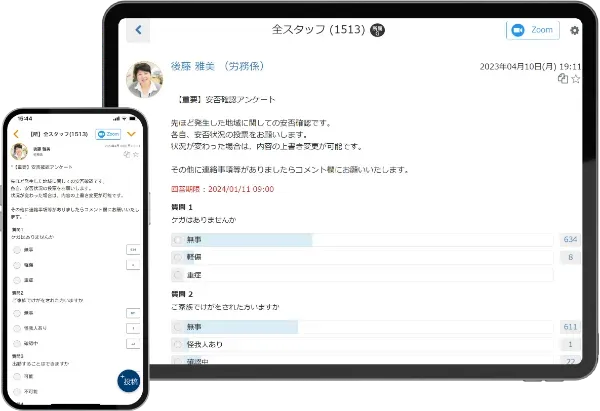The height and width of the screenshot is (411, 600).
Task: Click 【重要】安否確認アンケート heading on tablet
Action: (225, 99)
